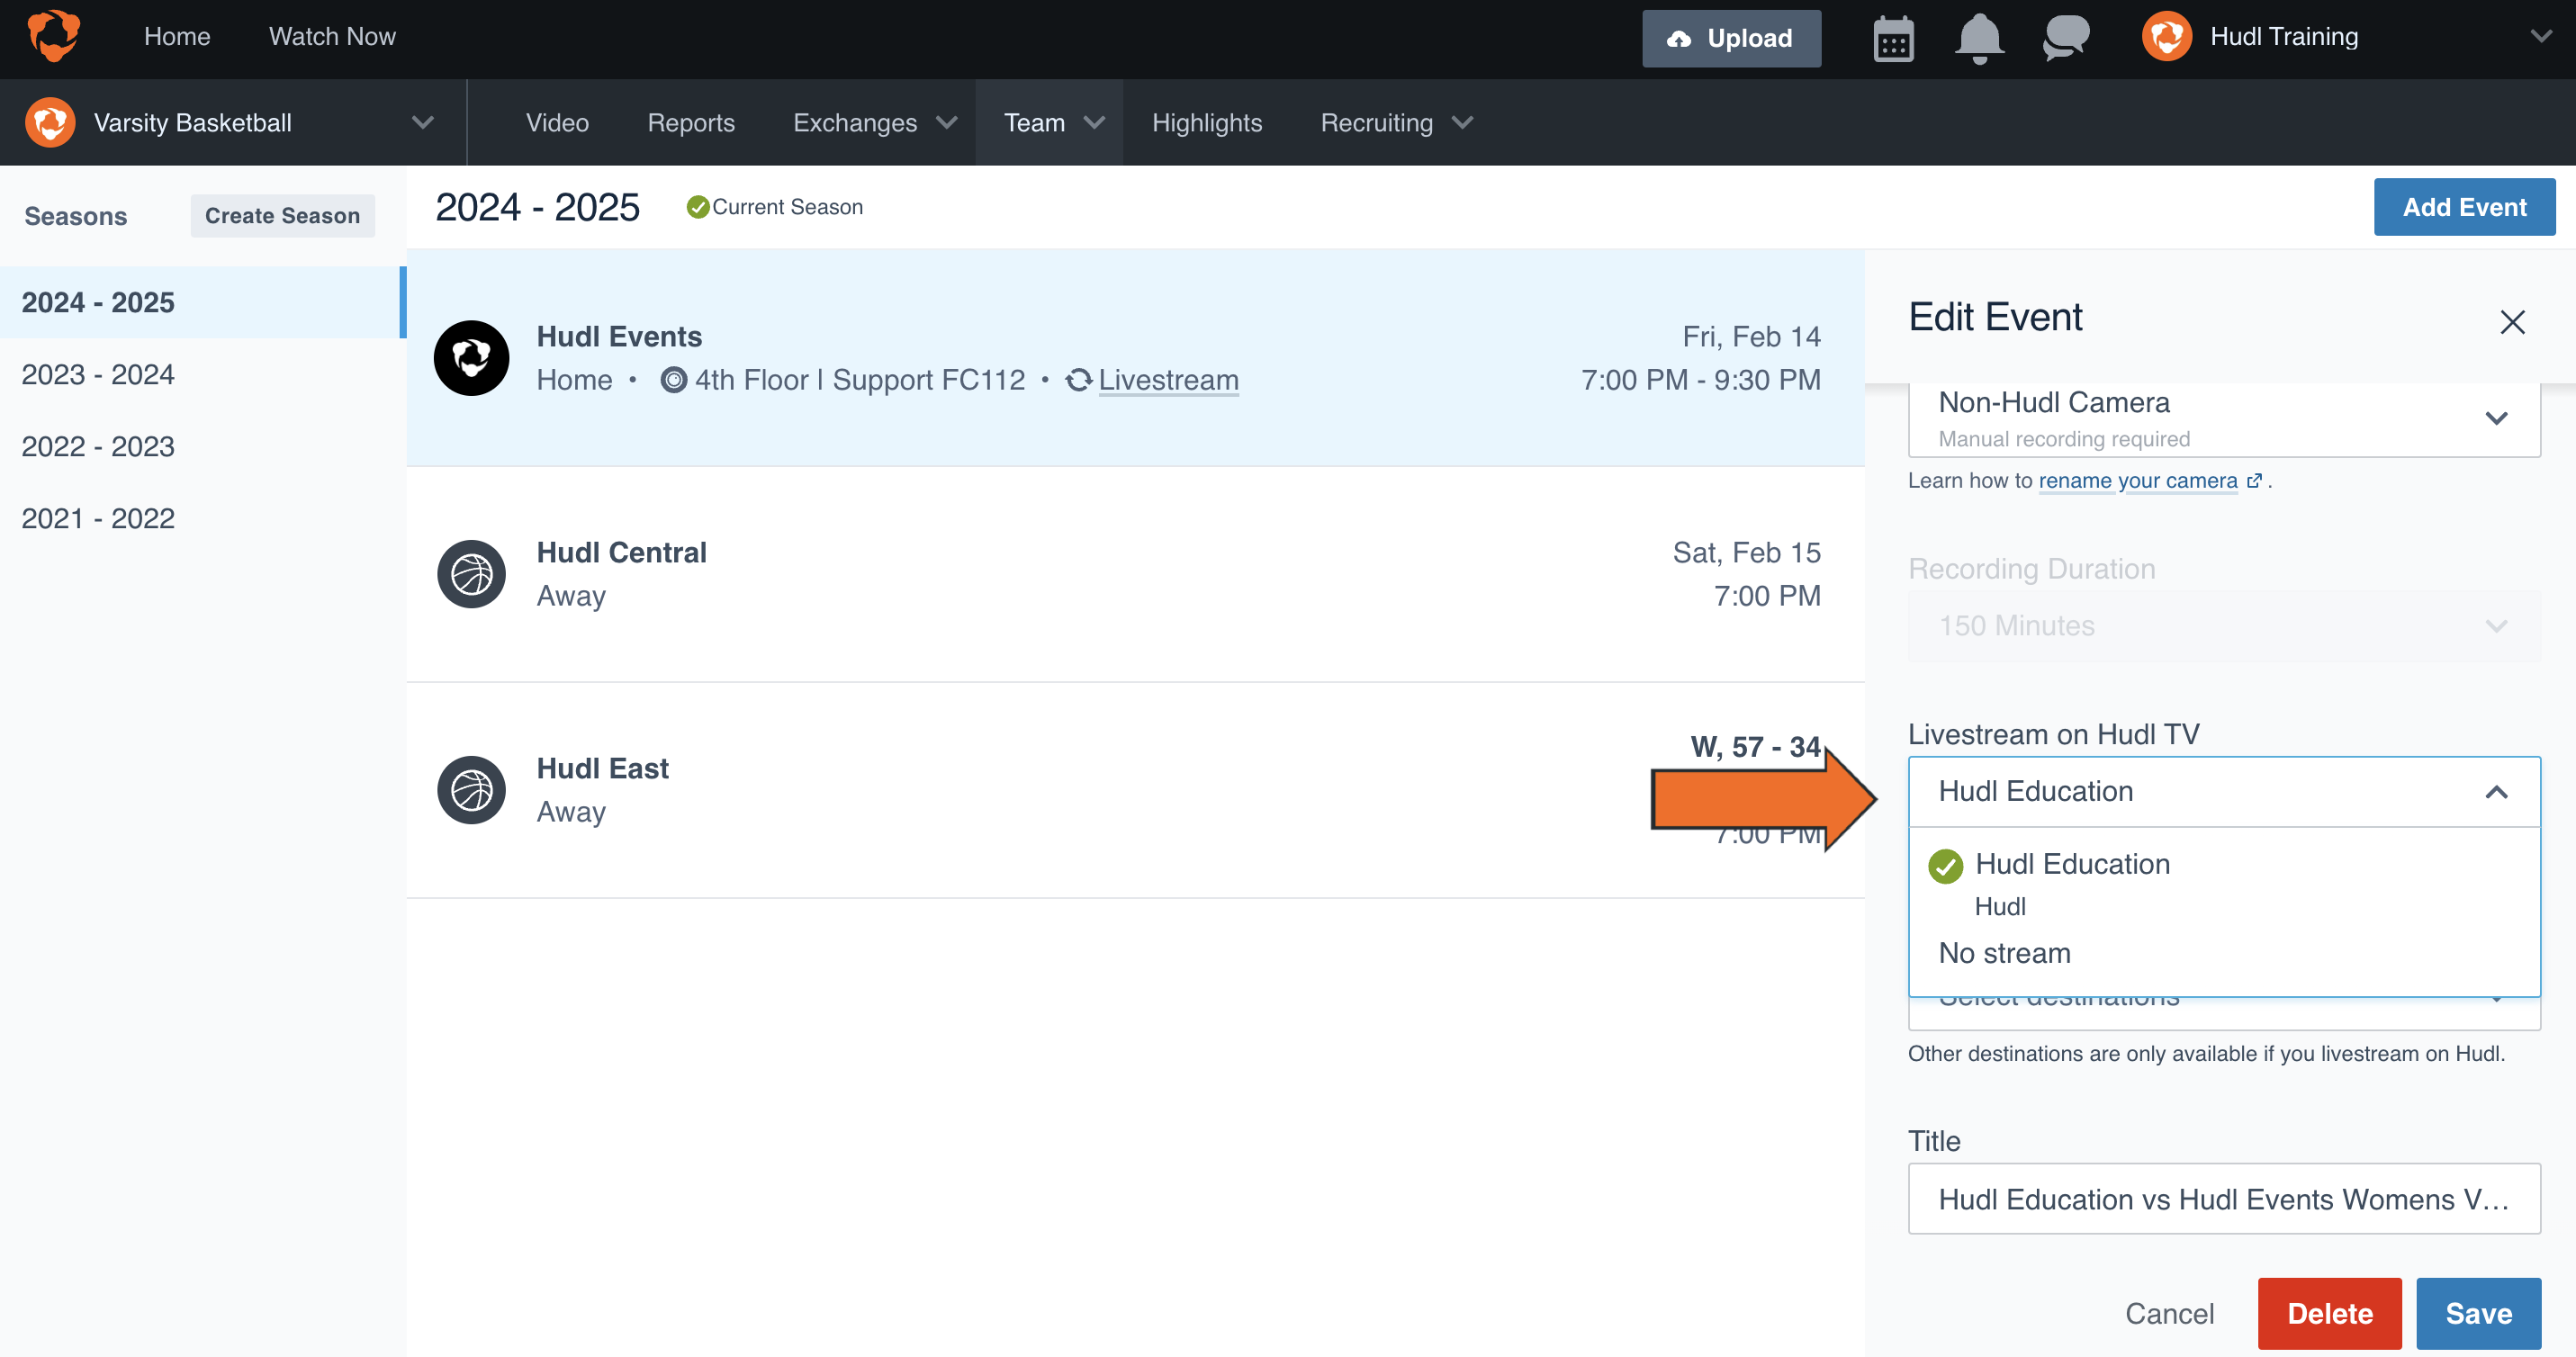This screenshot has width=2576, height=1357.
Task: Click Home in top navigation
Action: (177, 37)
